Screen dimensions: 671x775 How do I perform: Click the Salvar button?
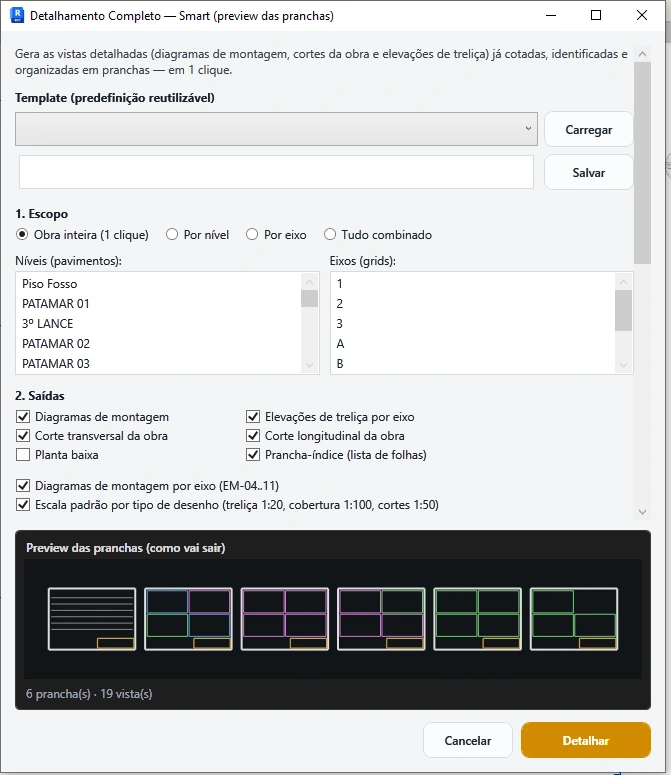click(x=588, y=172)
